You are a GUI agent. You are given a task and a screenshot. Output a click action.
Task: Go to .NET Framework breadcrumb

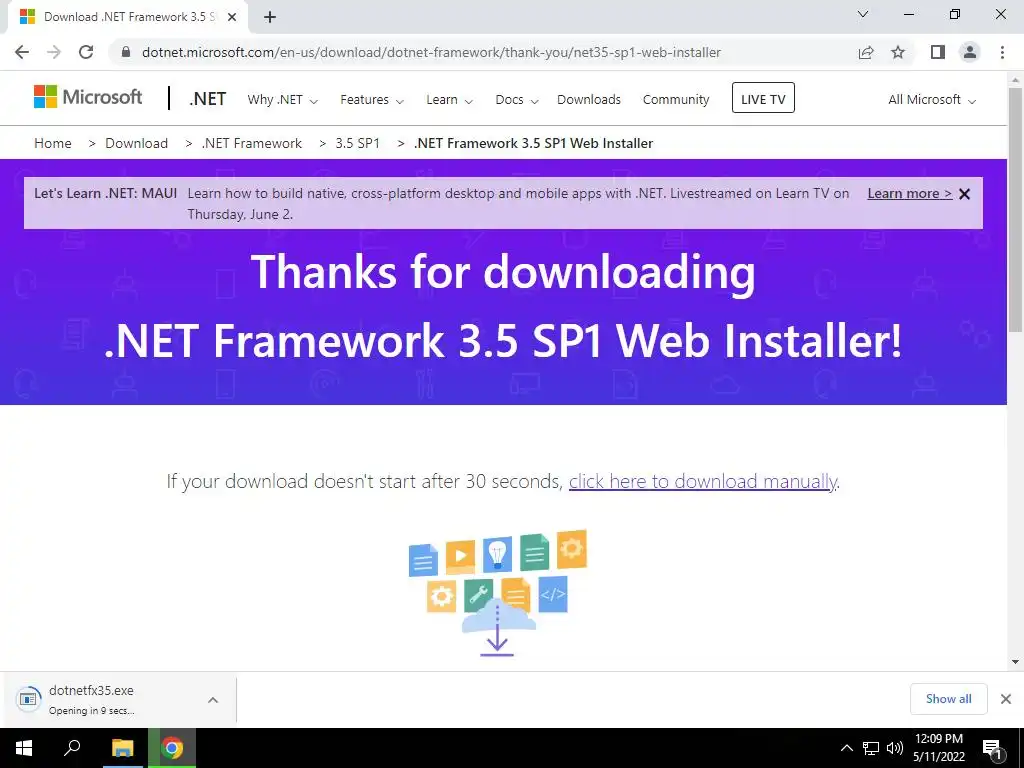252,143
